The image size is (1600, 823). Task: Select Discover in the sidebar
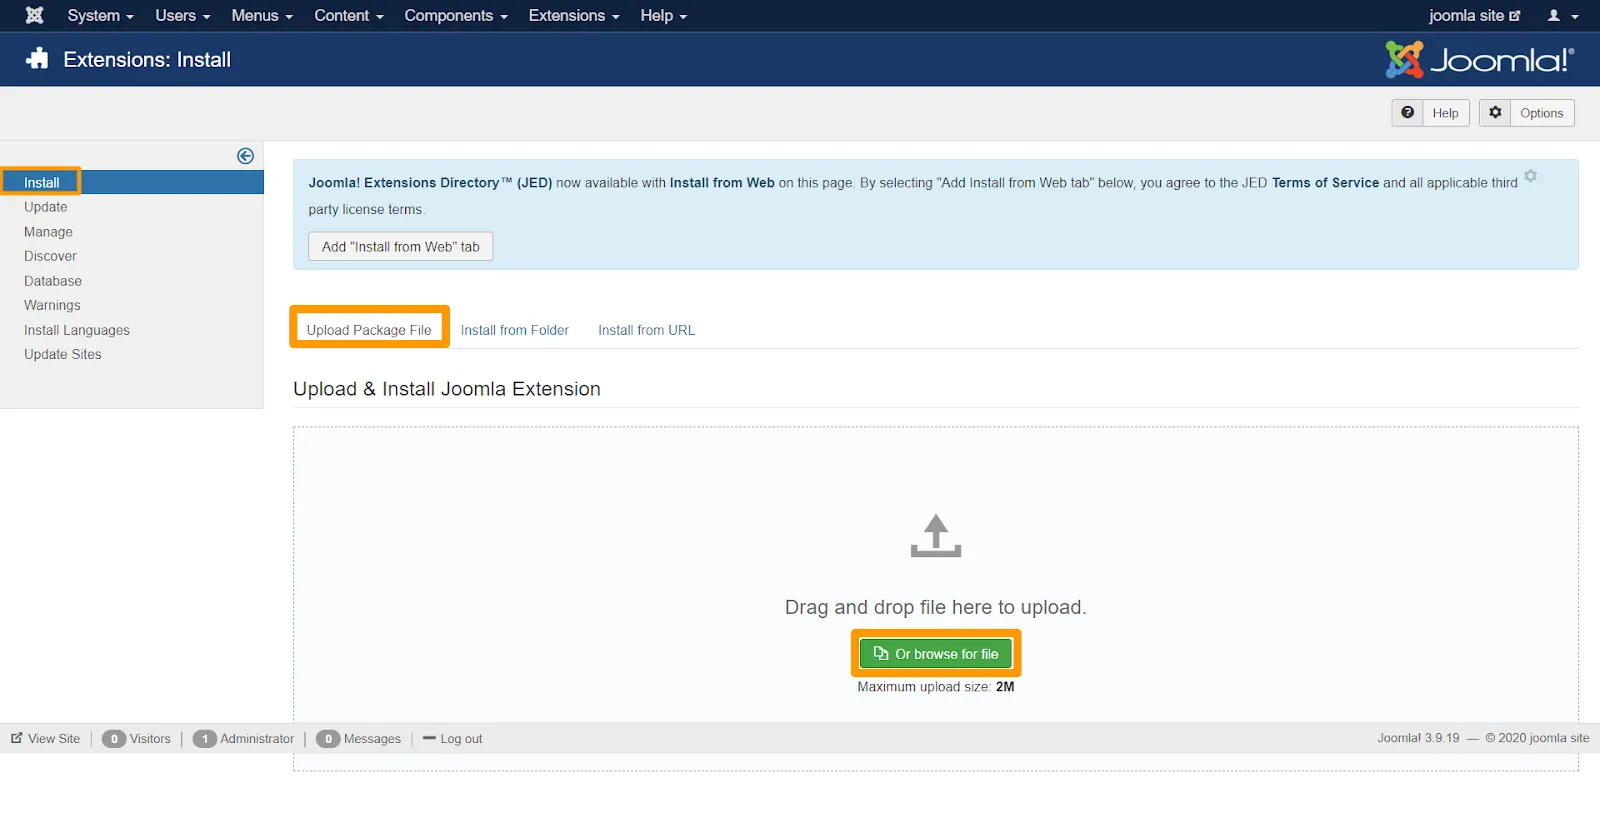(50, 256)
